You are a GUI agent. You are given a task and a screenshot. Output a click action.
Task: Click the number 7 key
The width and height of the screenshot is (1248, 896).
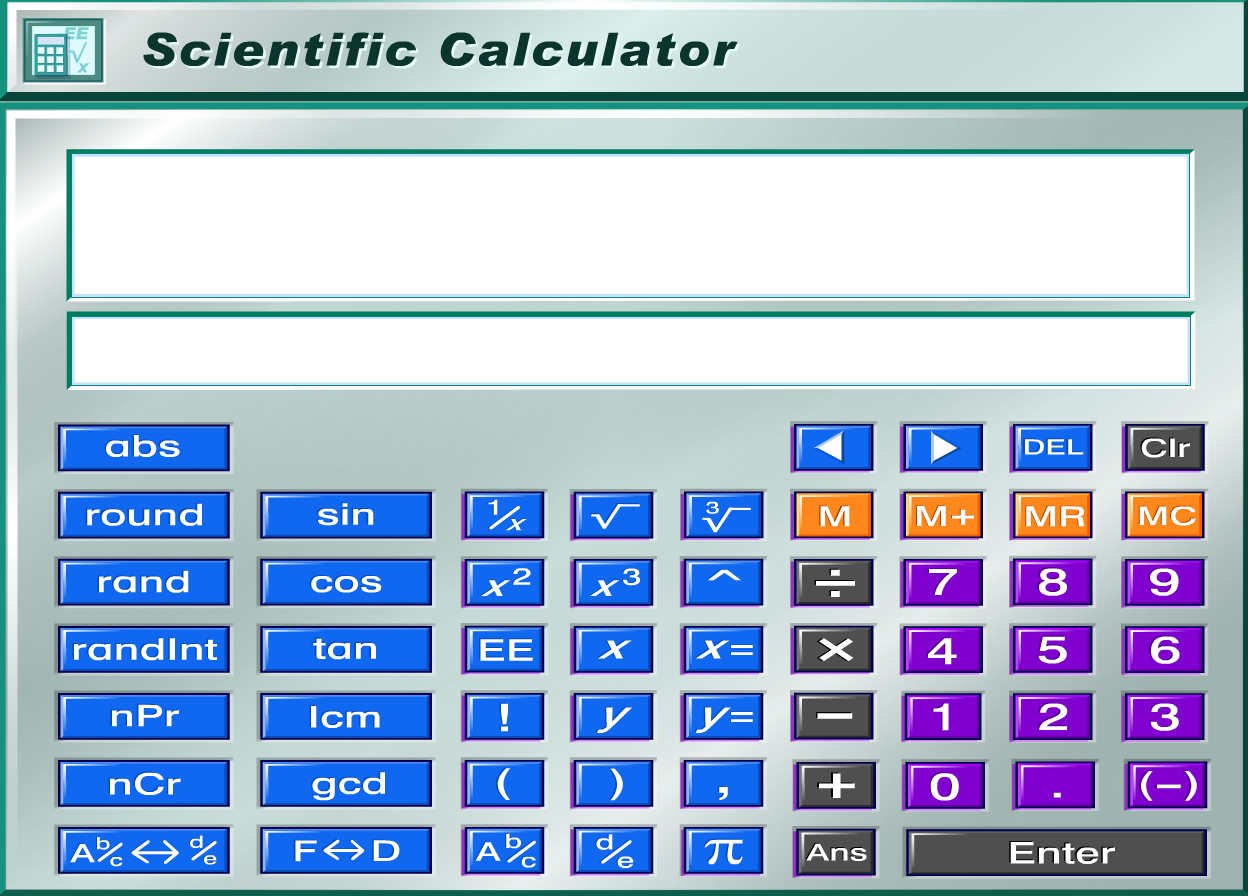[943, 583]
